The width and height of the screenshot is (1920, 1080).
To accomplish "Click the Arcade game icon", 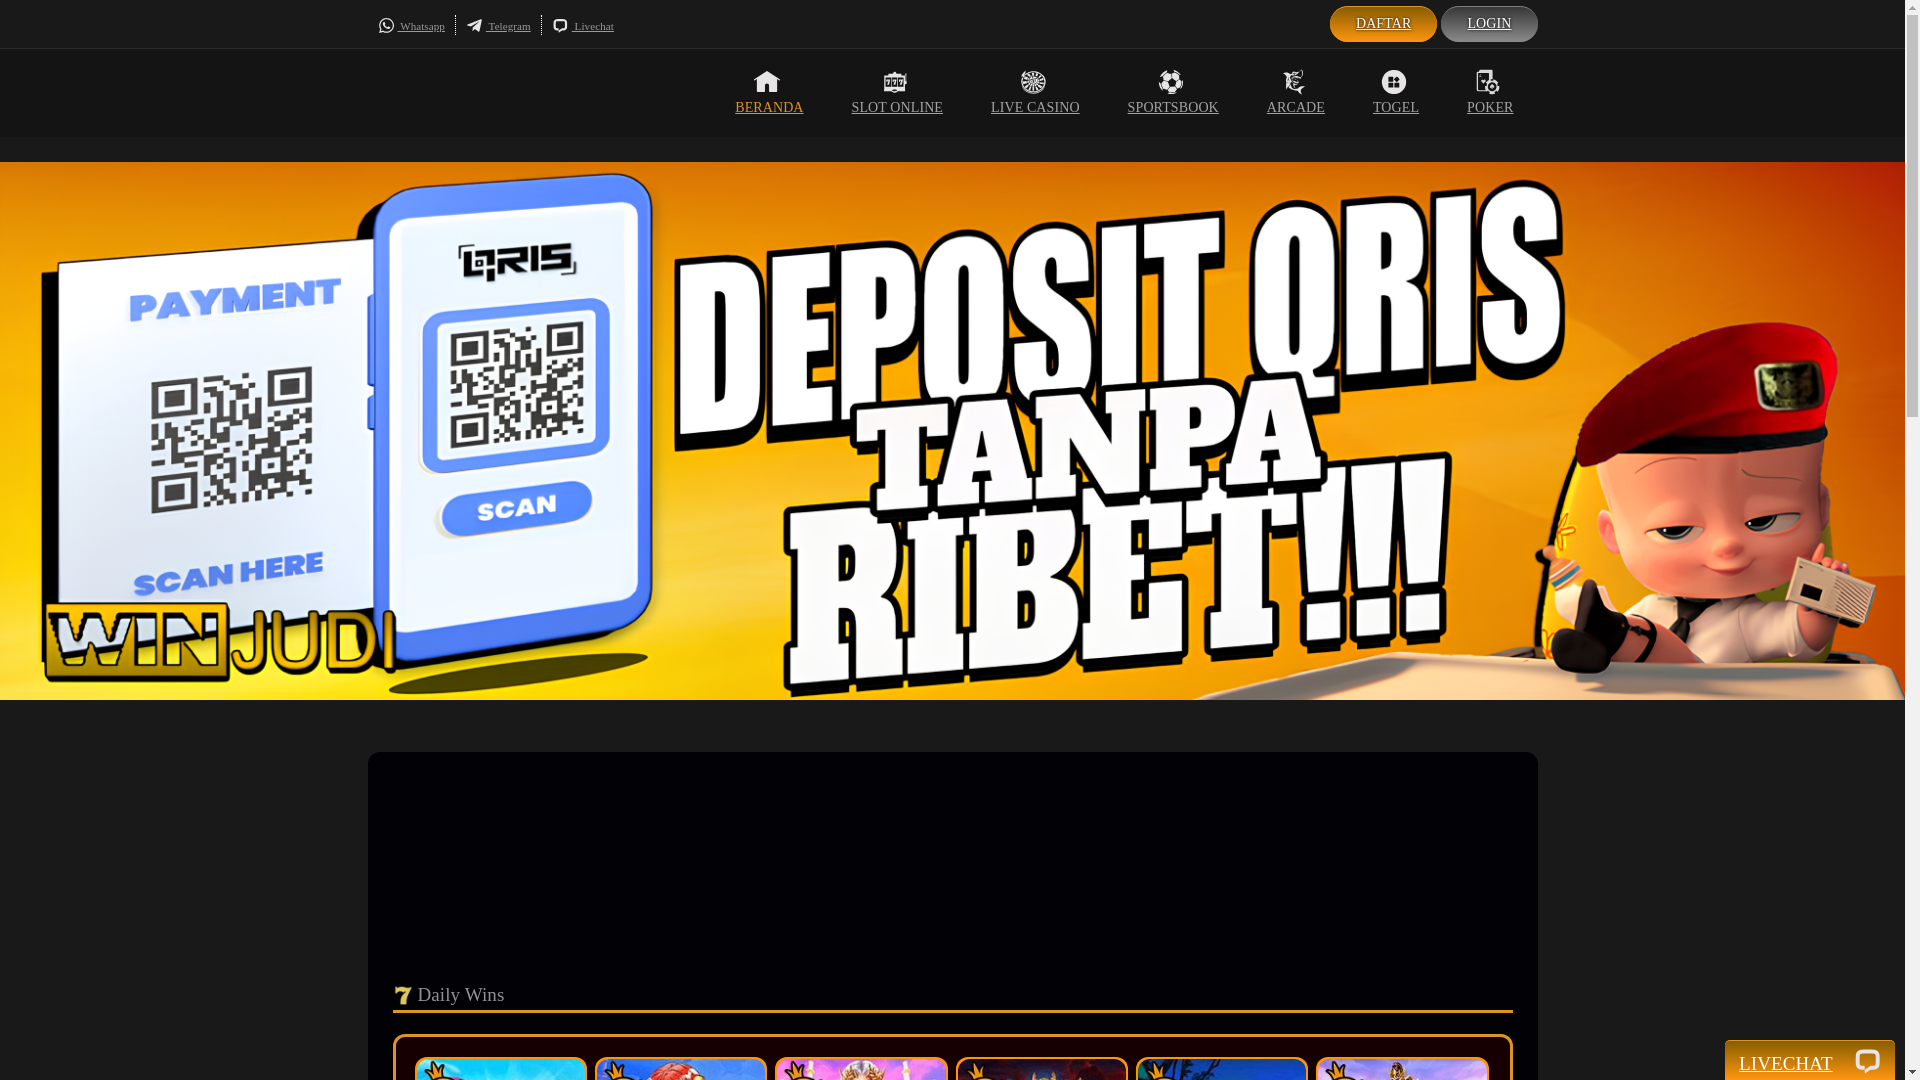I will 1294,82.
